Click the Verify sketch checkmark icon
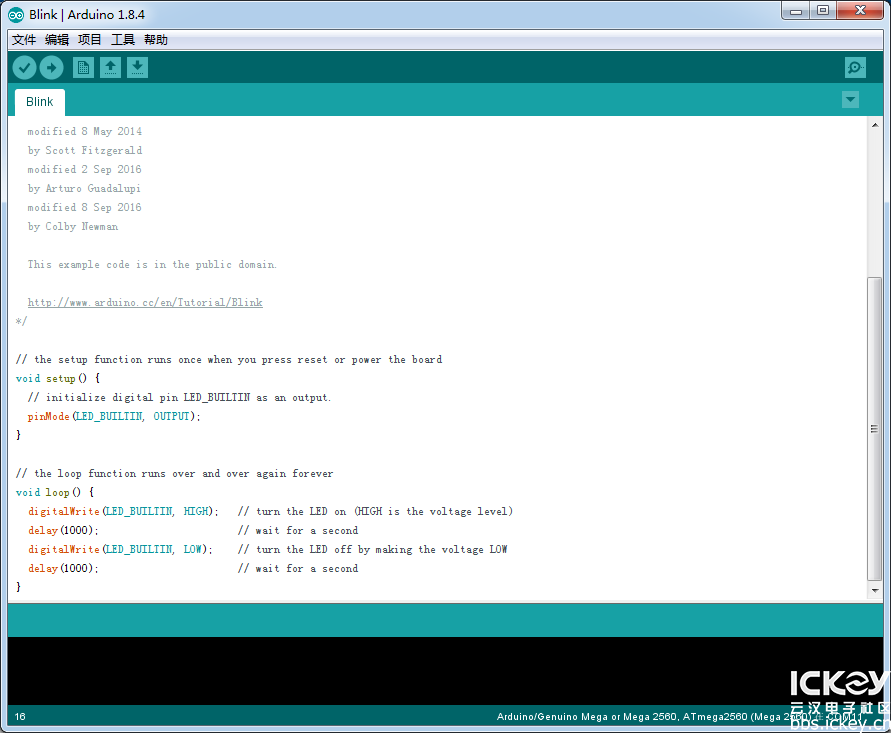This screenshot has height=733, width=891. 24,68
